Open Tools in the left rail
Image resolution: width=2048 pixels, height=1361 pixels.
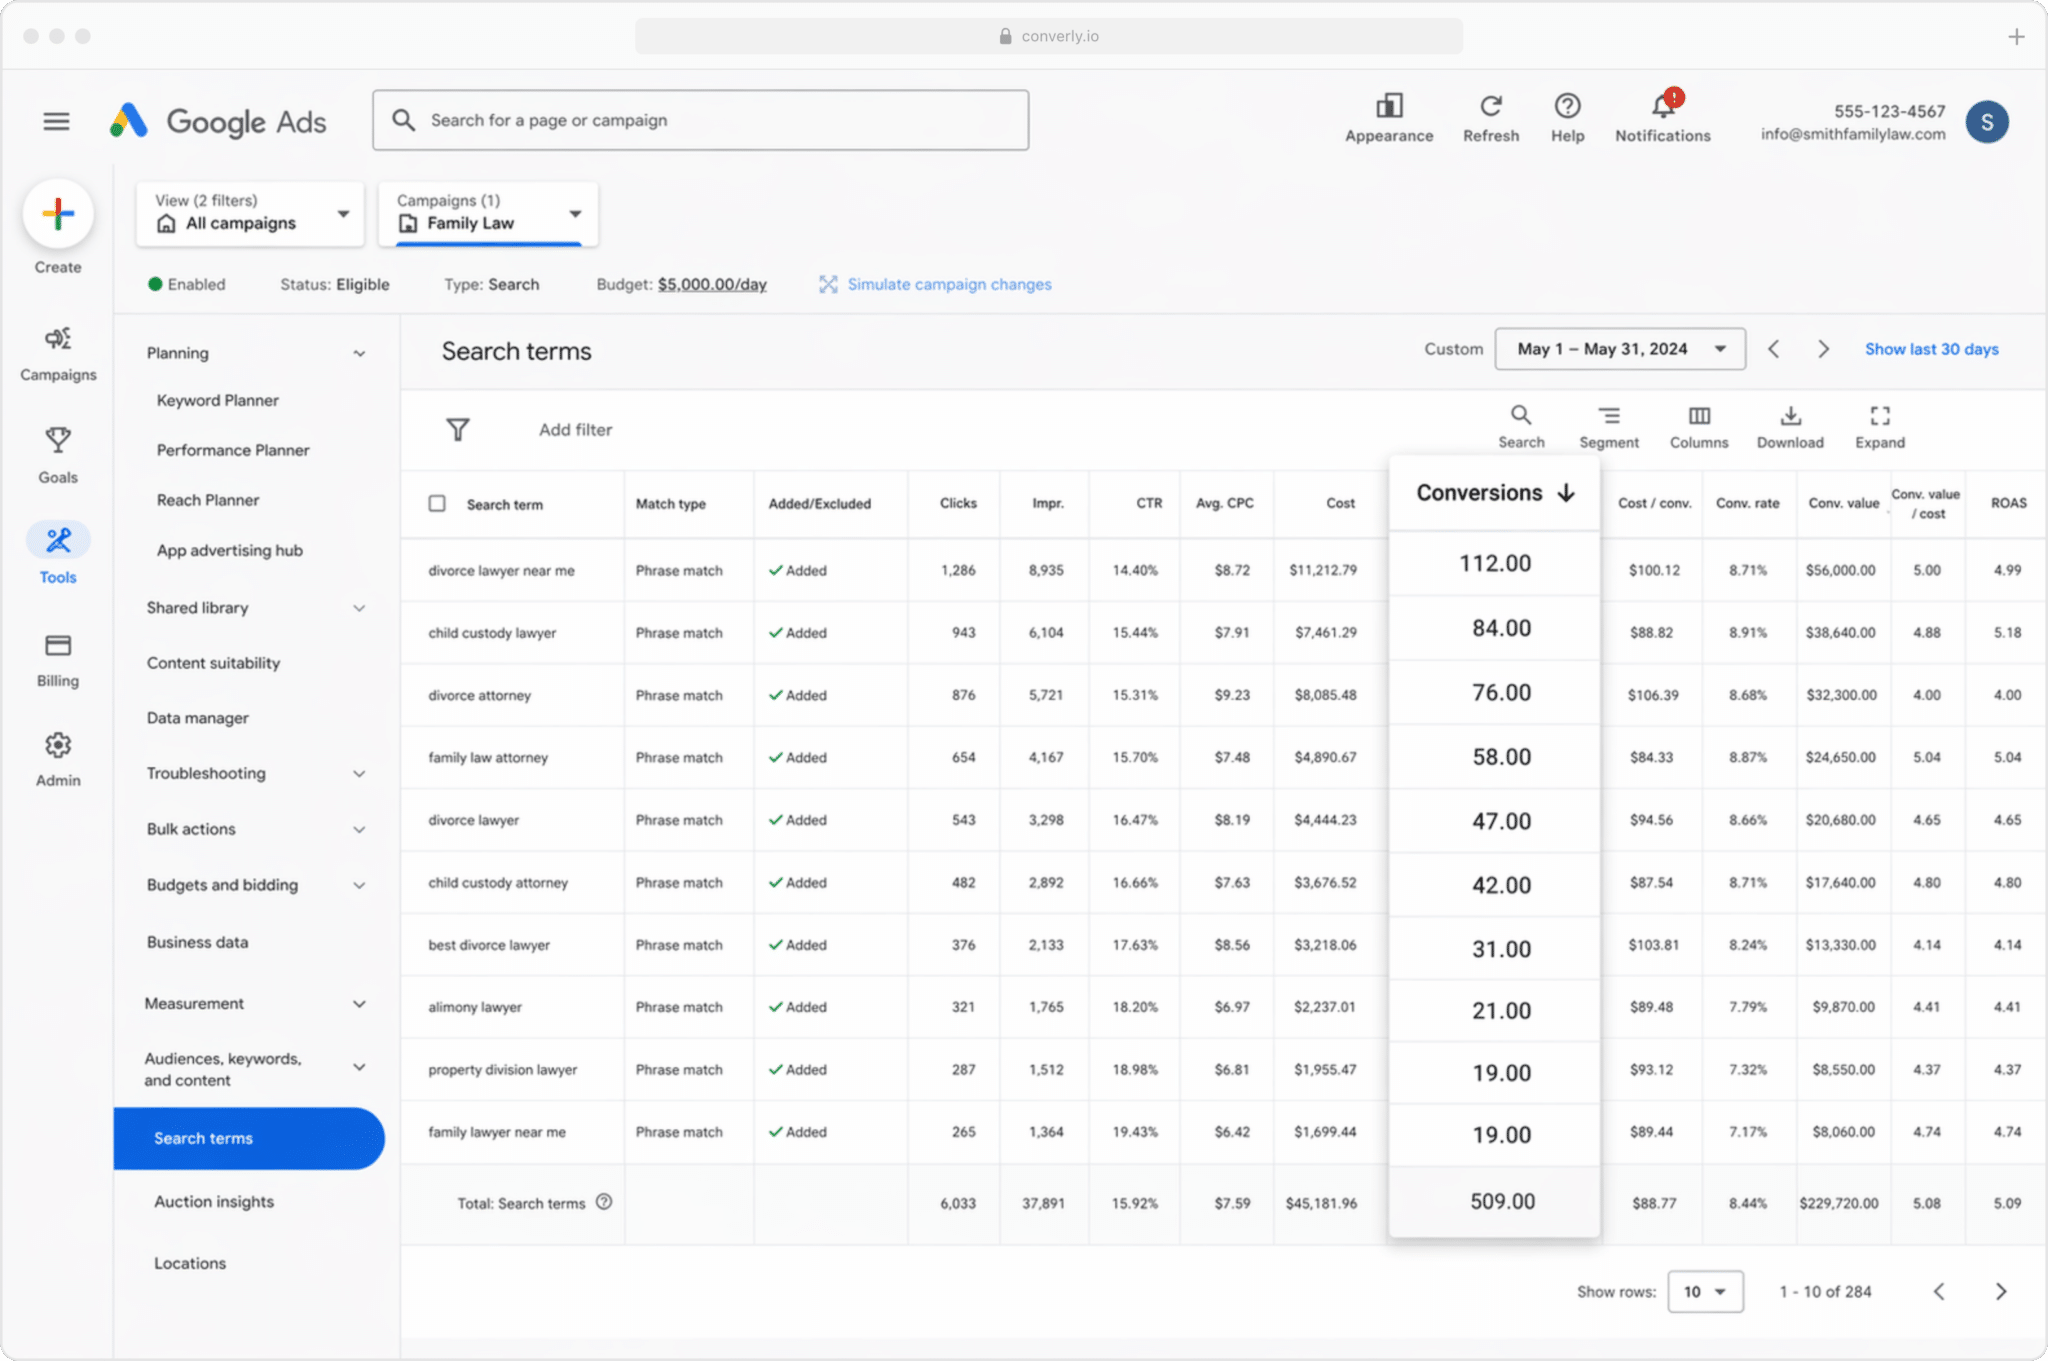[58, 554]
